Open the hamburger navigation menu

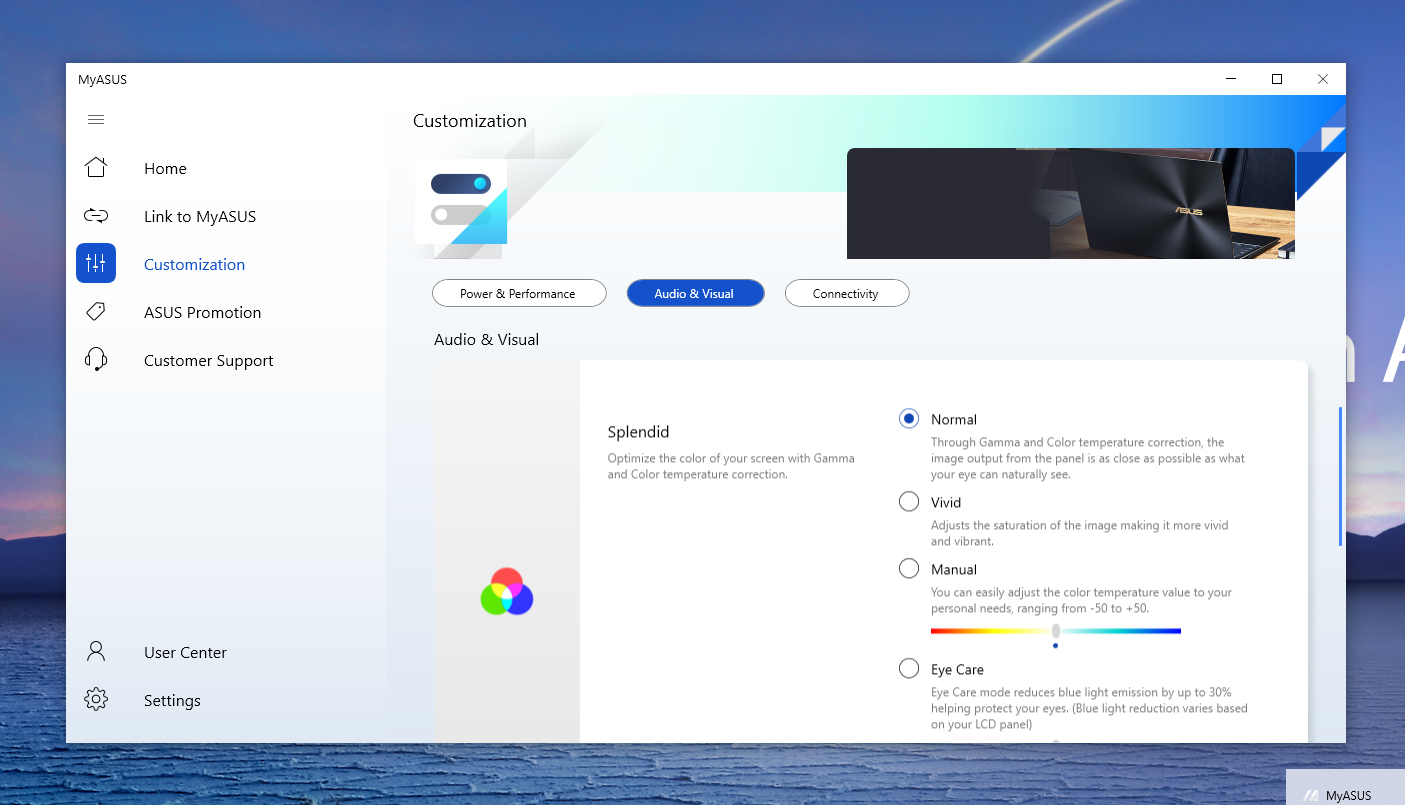click(96, 120)
